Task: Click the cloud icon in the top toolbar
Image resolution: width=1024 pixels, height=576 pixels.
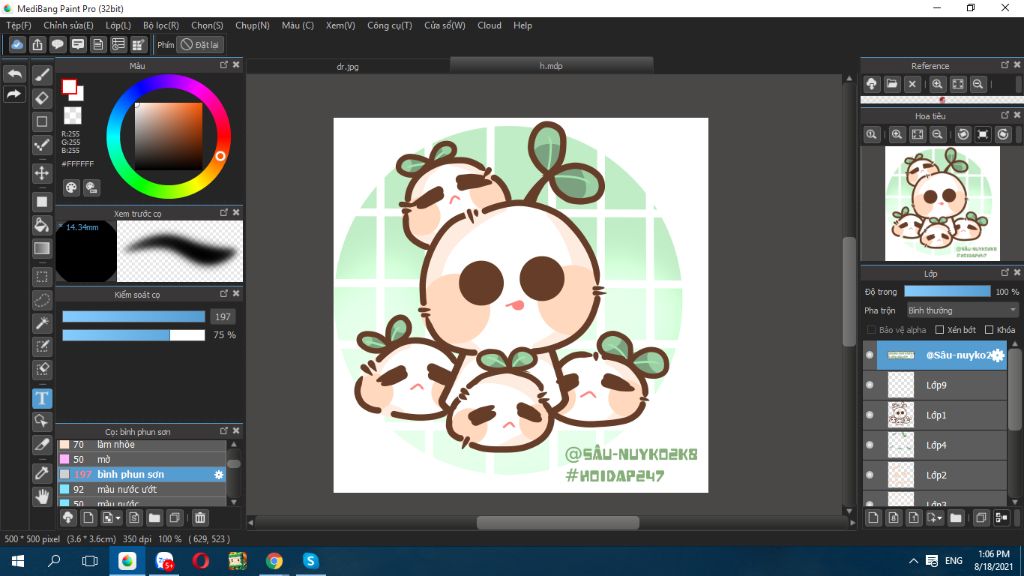Action: (x=17, y=44)
